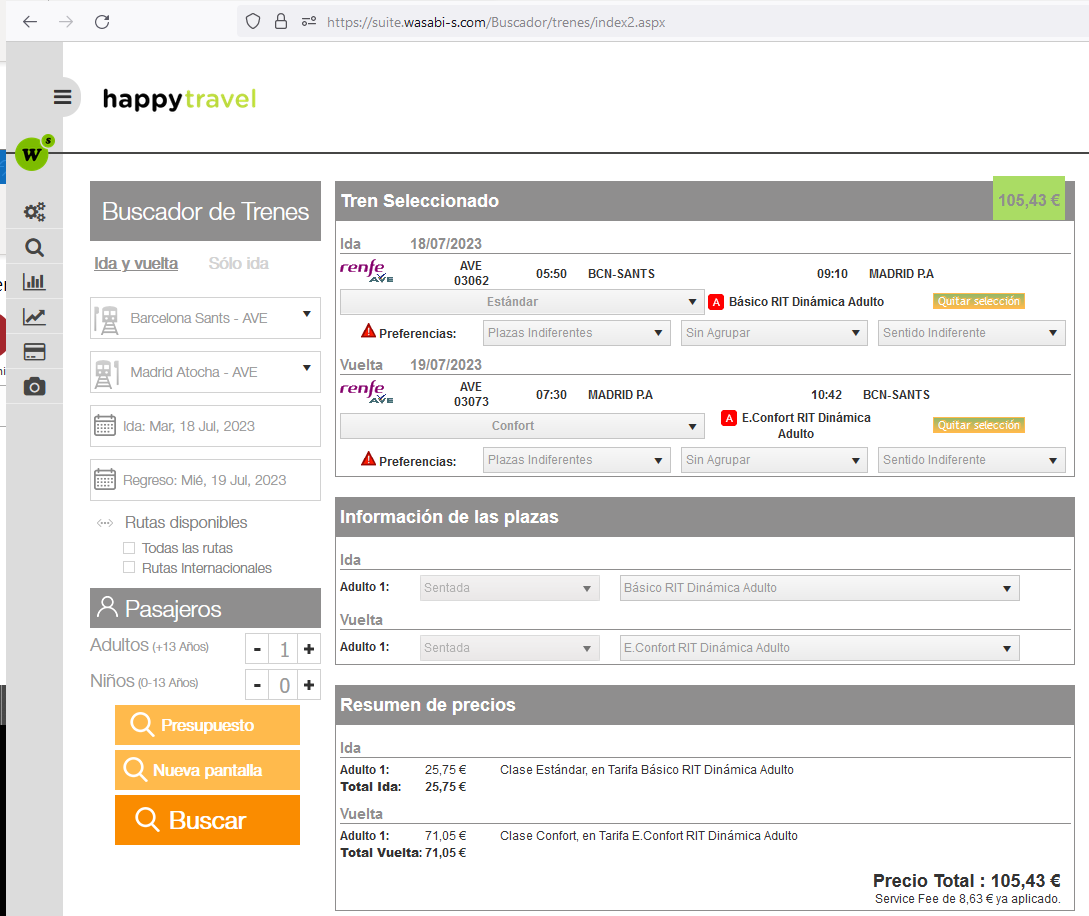The width and height of the screenshot is (1089, 916).
Task: Click the camera screenshot sidebar icon
Action: (35, 387)
